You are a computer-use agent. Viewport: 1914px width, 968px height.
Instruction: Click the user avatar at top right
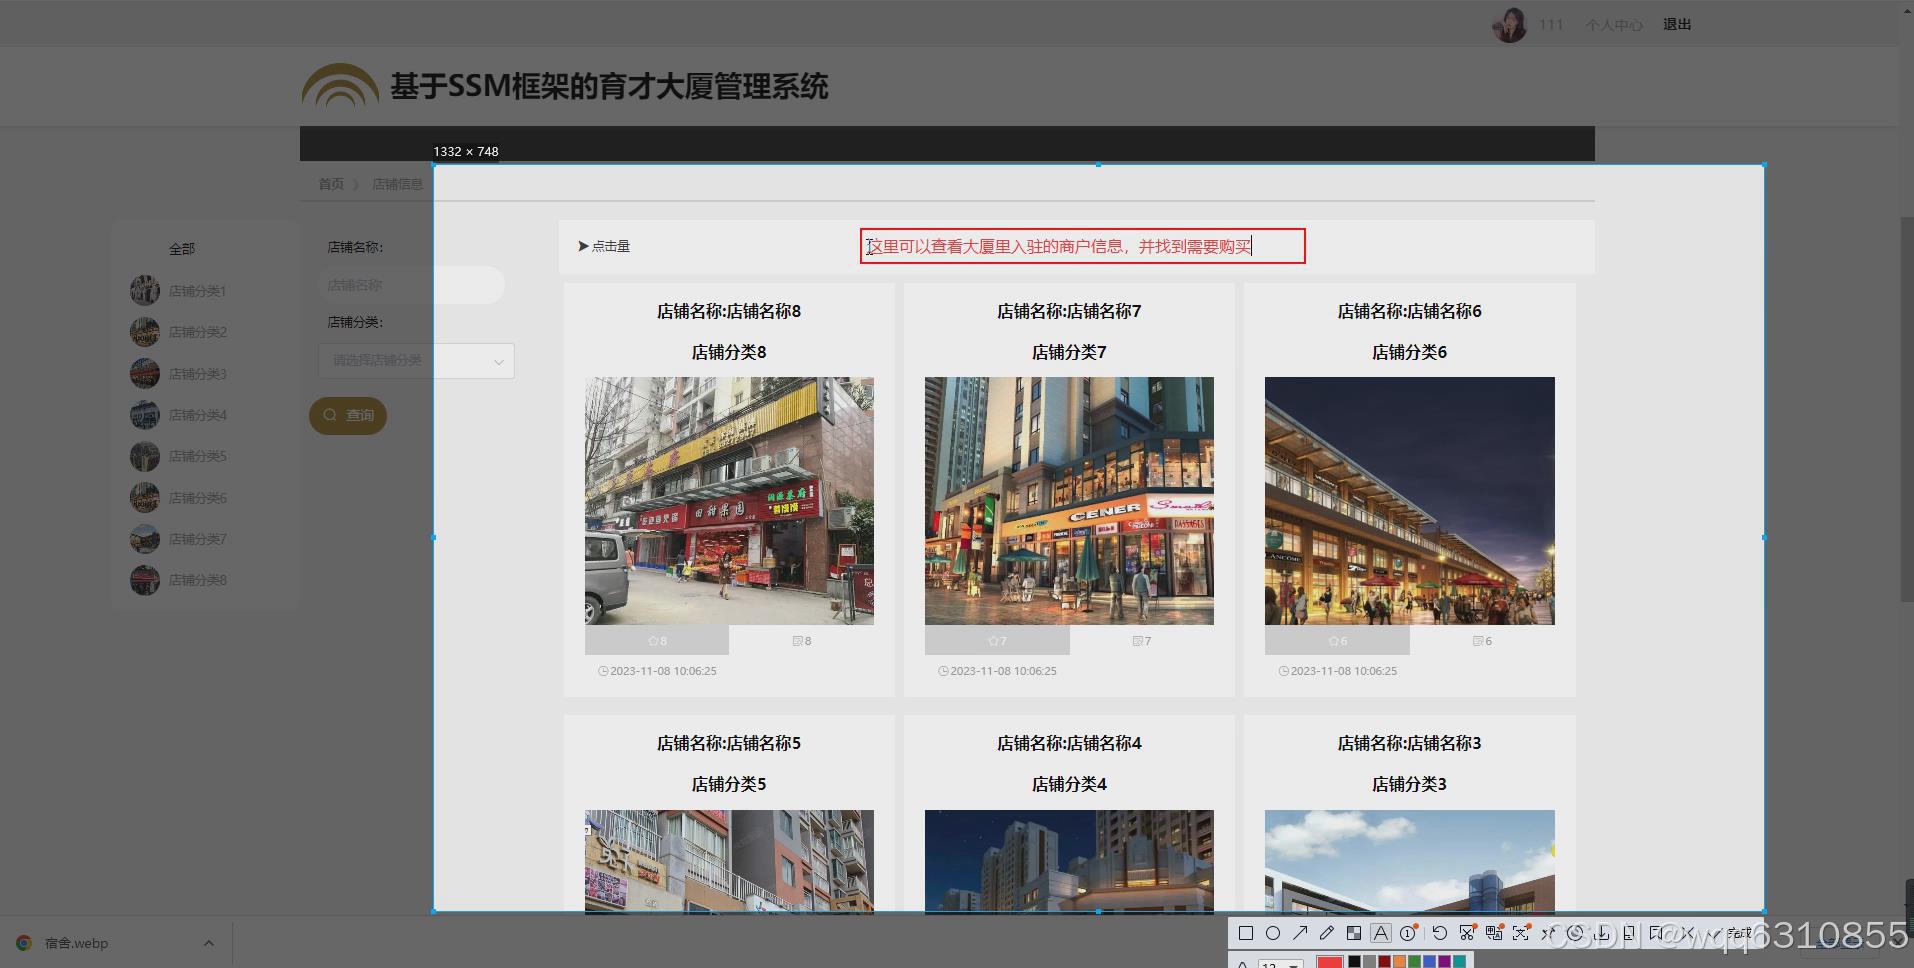point(1509,25)
